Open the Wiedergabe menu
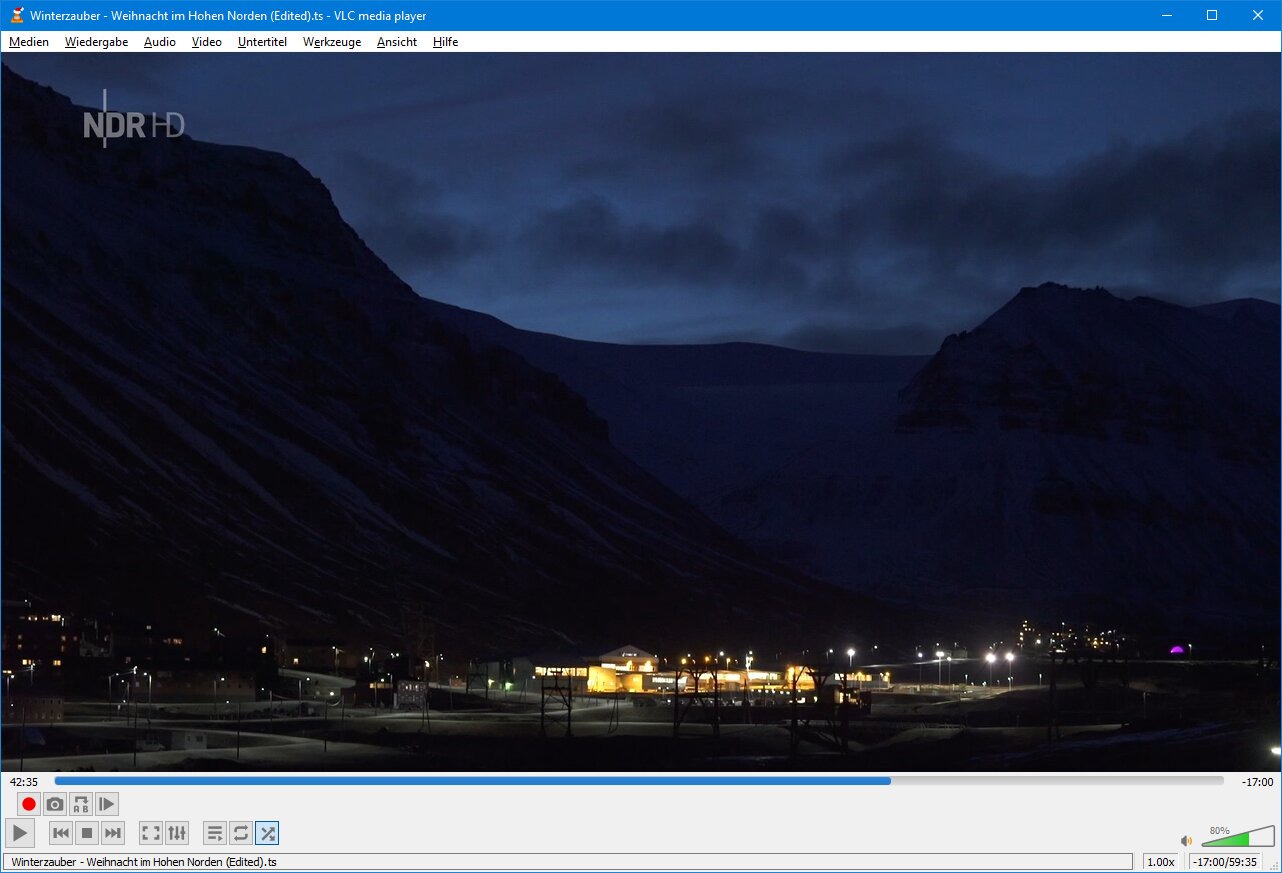The height and width of the screenshot is (873, 1282). (x=96, y=42)
